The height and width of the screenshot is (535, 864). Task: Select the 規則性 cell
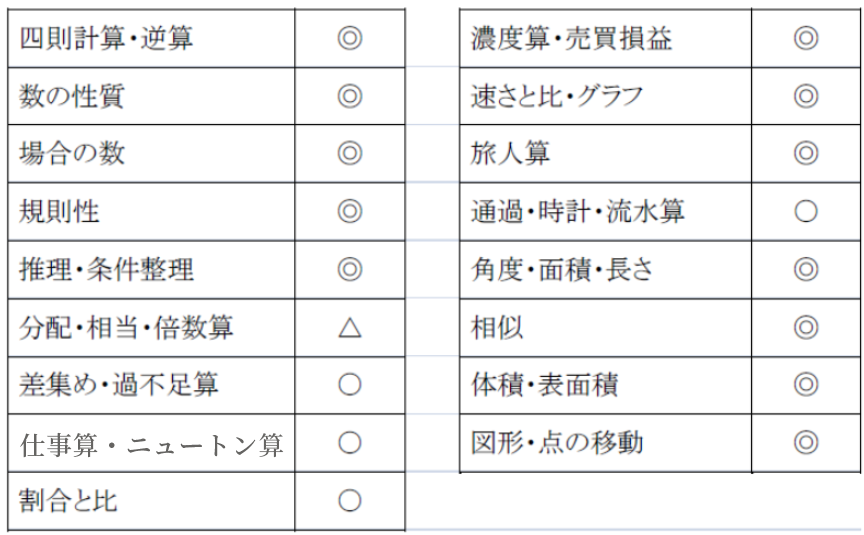click(x=152, y=212)
